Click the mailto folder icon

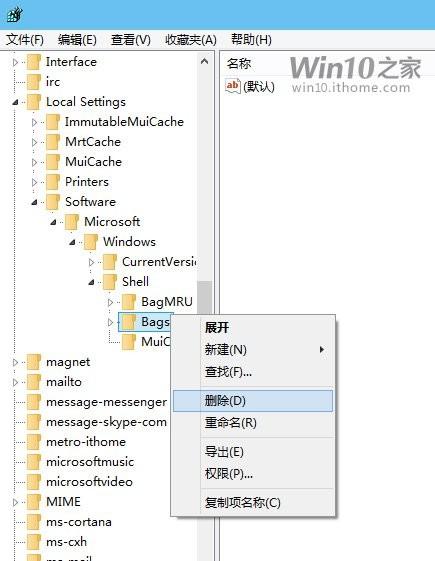(x=34, y=382)
